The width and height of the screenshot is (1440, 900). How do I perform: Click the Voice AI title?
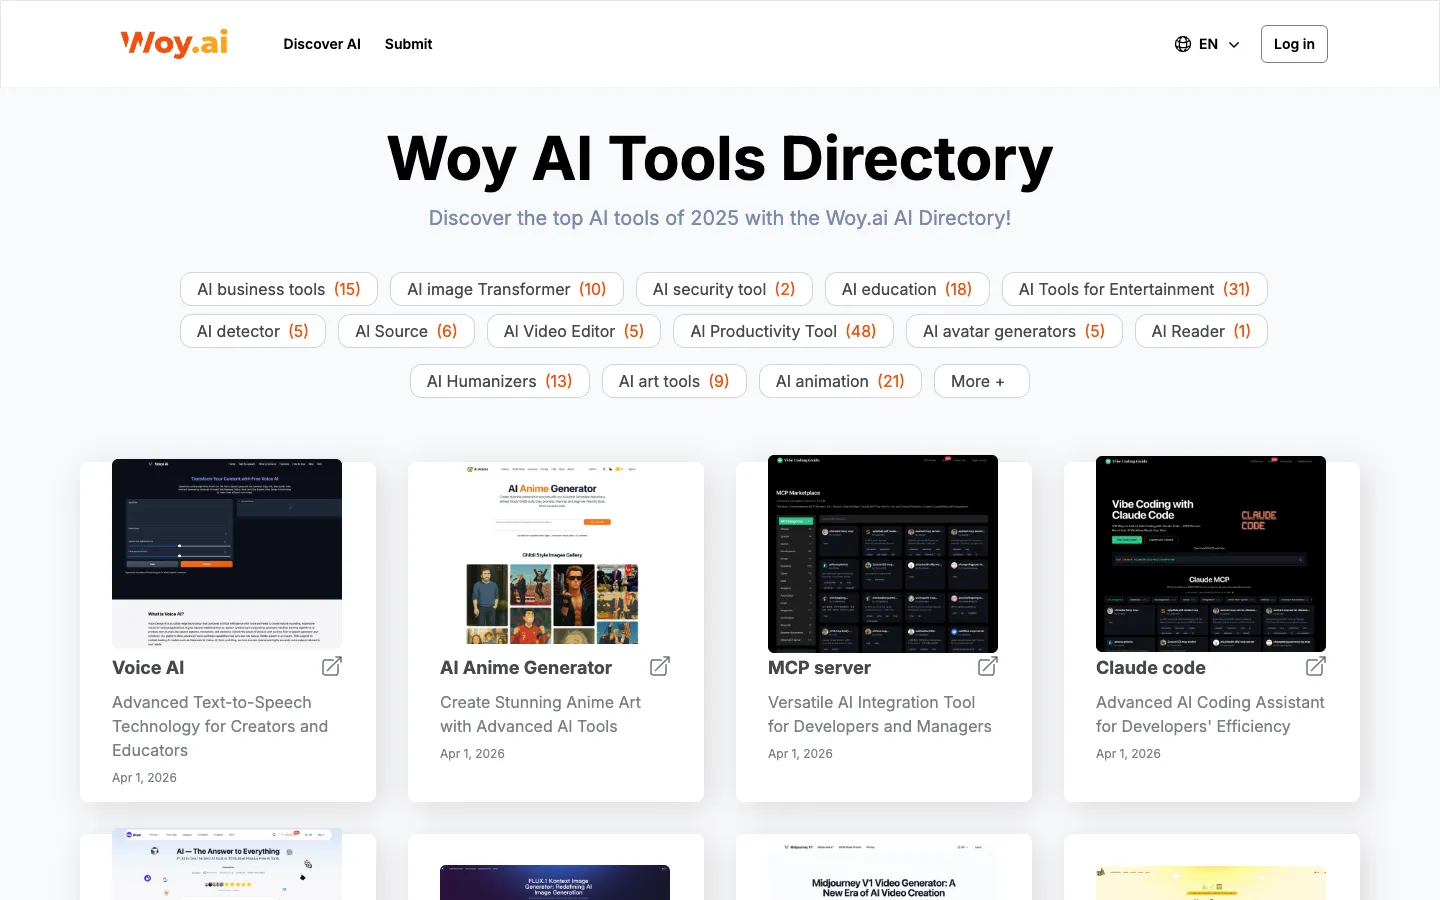[148, 667]
